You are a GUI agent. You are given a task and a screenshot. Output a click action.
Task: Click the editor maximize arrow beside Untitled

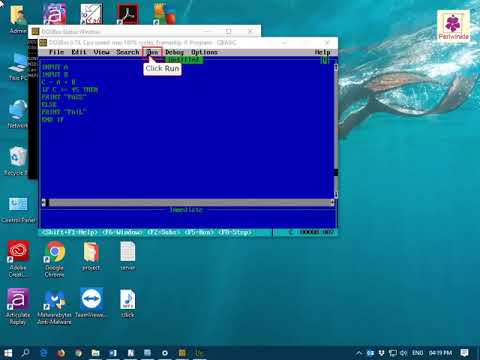[x=324, y=60]
